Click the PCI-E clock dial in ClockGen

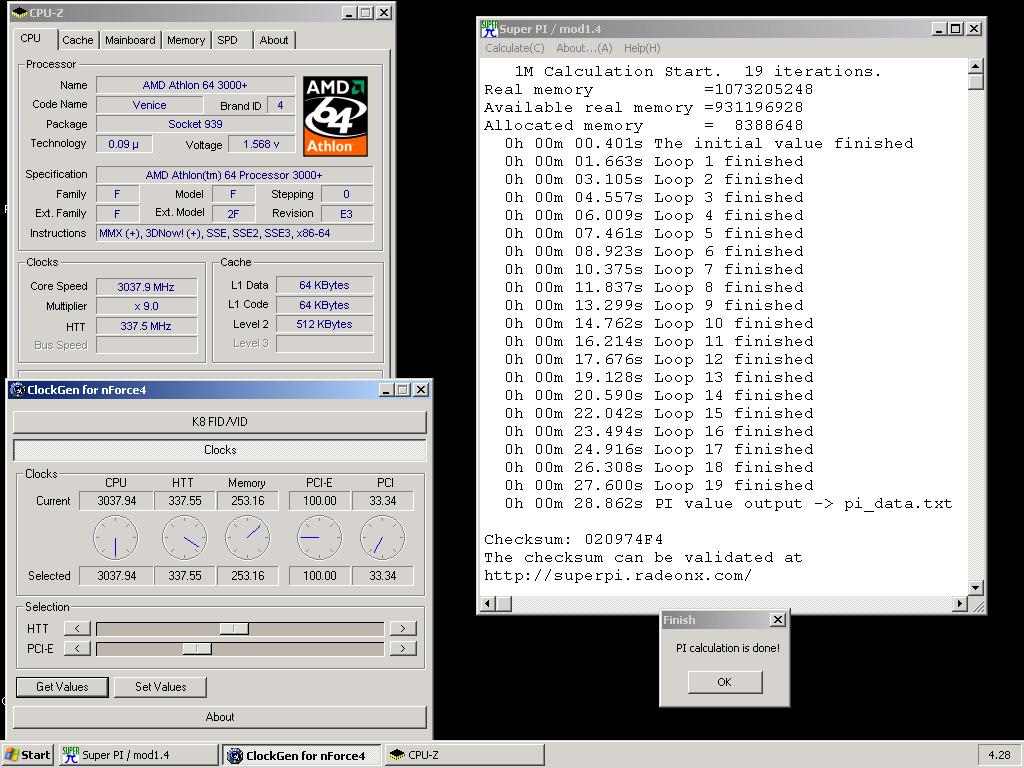pyautogui.click(x=319, y=537)
